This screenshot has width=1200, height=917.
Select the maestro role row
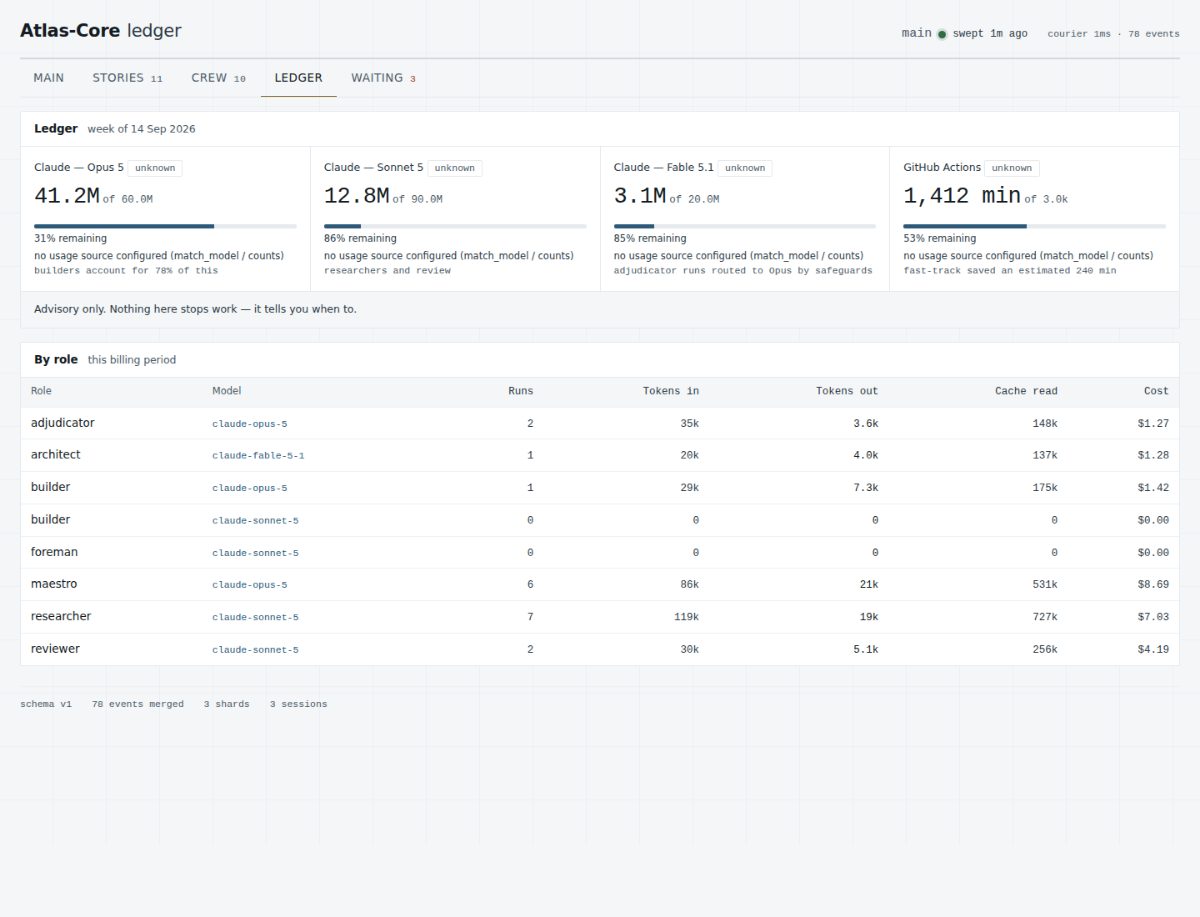coord(600,584)
